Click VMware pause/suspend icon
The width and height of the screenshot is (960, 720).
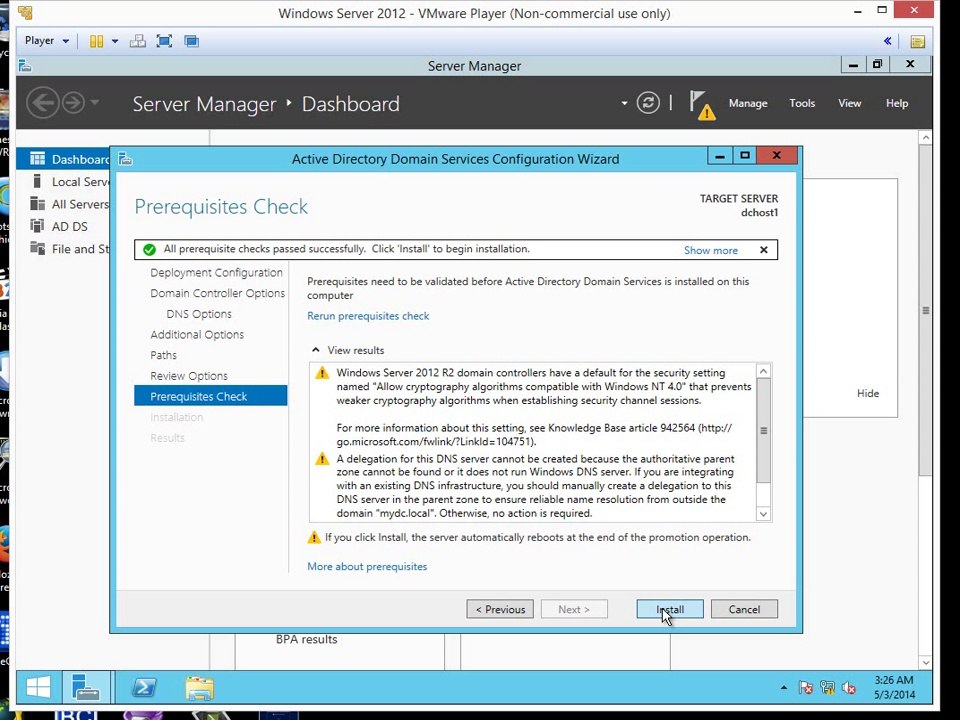96,41
